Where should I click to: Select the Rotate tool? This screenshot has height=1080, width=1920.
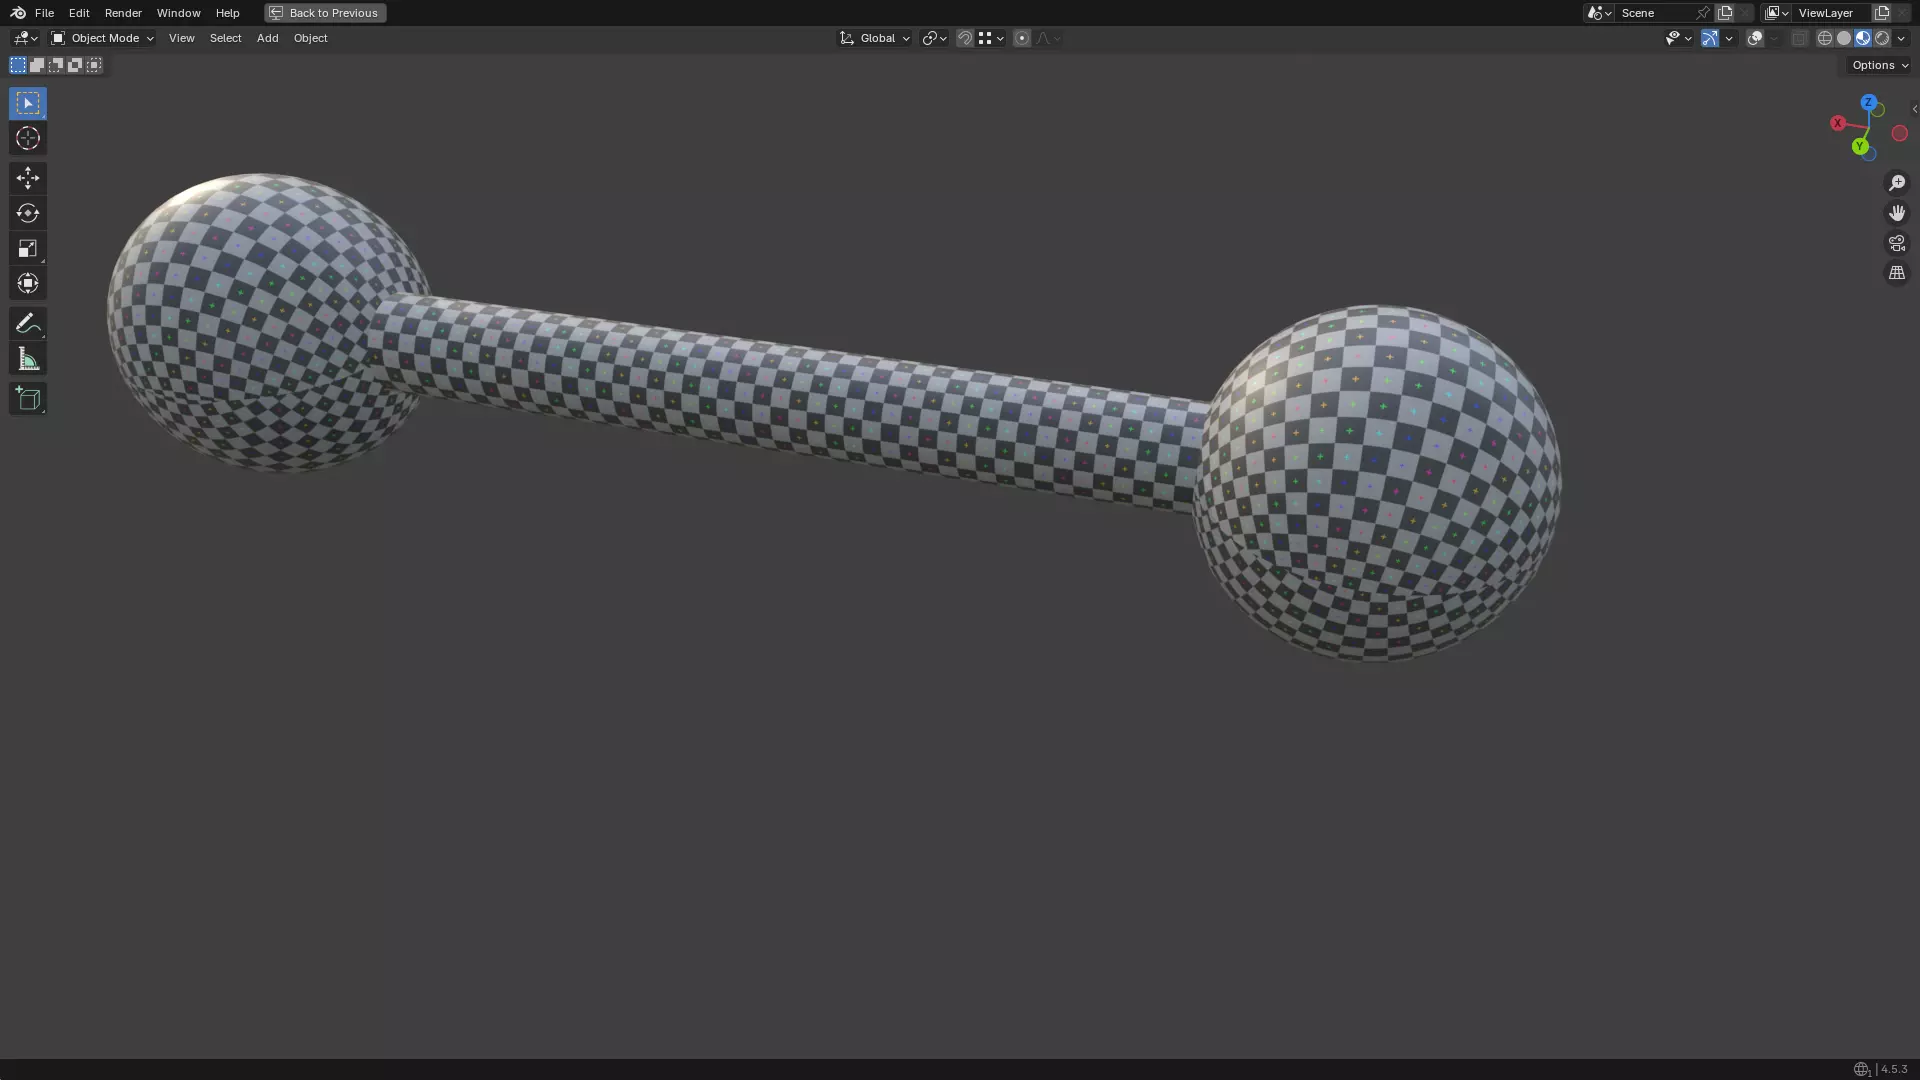[28, 213]
